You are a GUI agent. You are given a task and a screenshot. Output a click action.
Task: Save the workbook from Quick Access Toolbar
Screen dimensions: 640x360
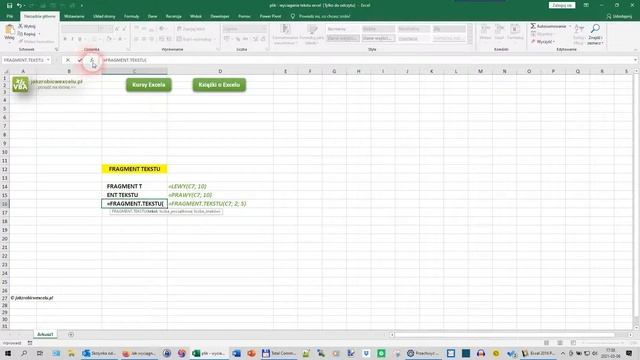coord(9,5)
